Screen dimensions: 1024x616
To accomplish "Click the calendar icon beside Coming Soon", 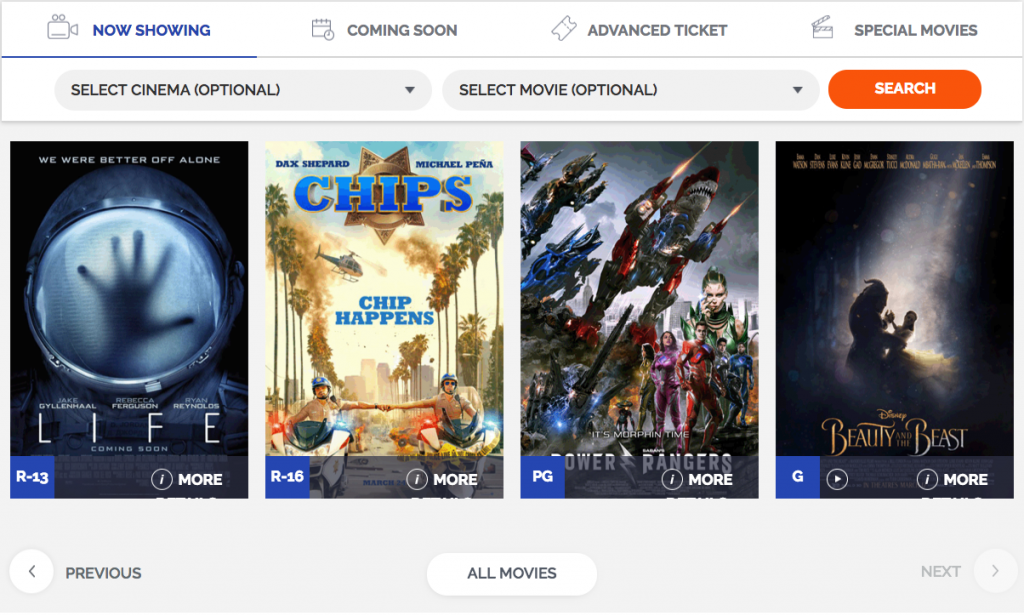I will click(x=323, y=29).
